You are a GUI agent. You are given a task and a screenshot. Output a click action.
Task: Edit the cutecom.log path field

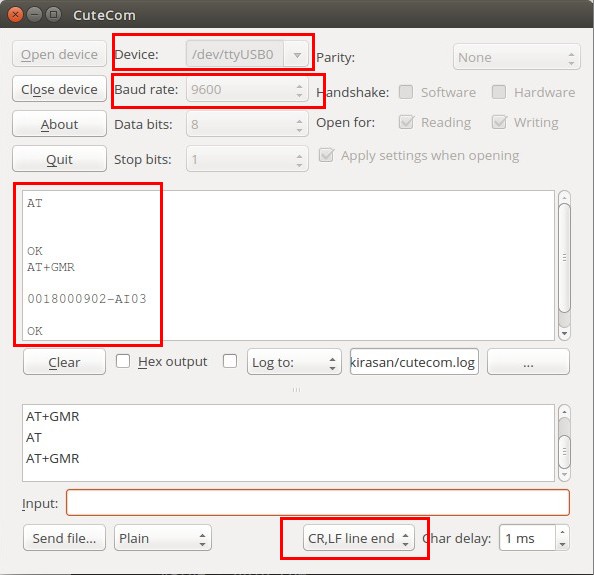tap(414, 362)
